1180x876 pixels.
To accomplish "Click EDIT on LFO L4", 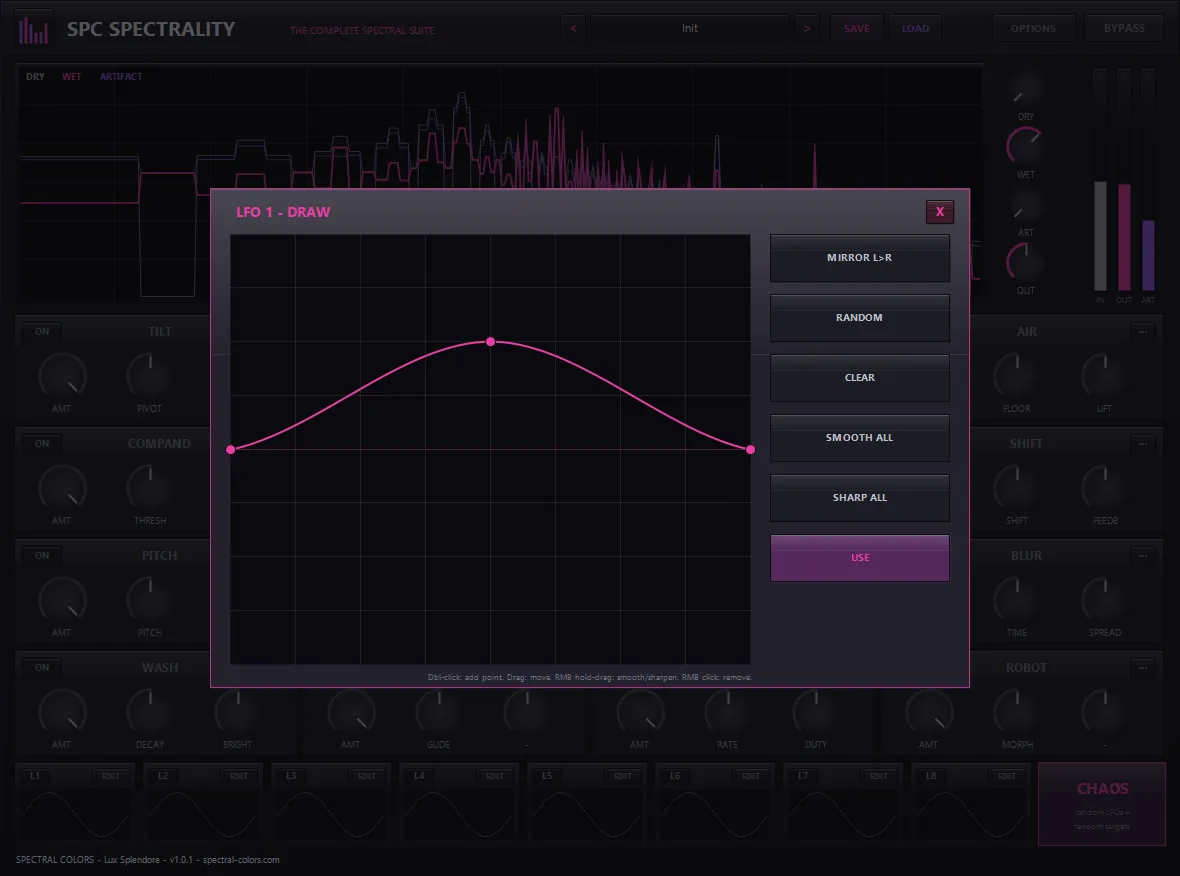I will 494,776.
